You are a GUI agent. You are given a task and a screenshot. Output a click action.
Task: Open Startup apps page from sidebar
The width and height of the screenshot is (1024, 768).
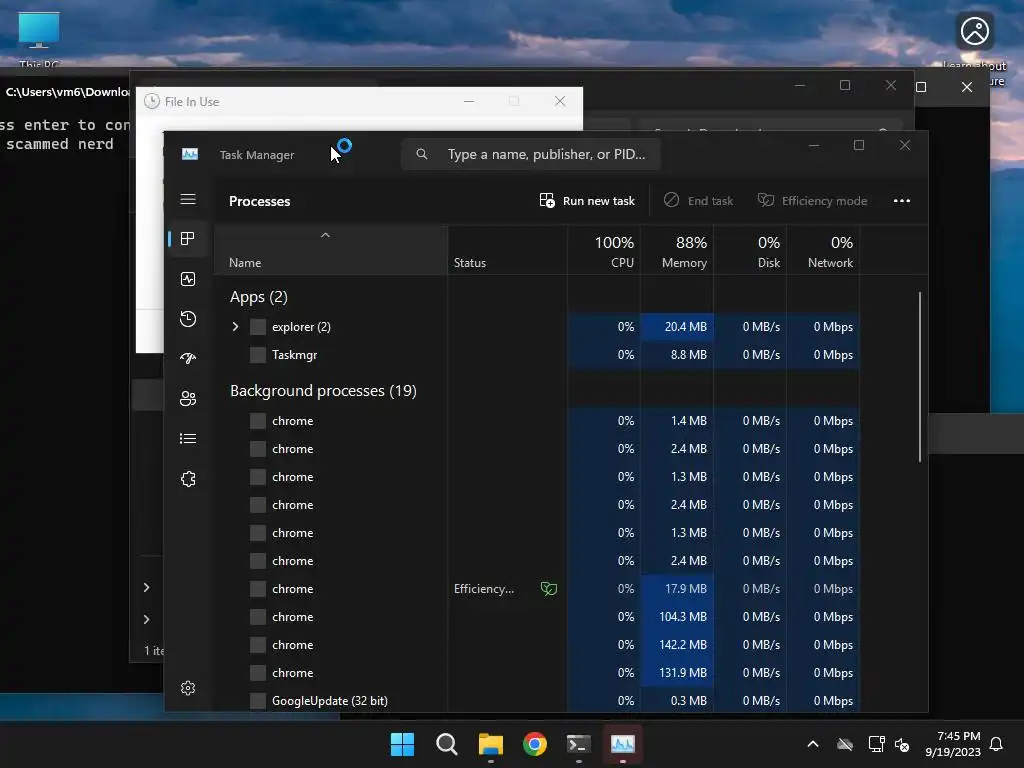tap(188, 359)
